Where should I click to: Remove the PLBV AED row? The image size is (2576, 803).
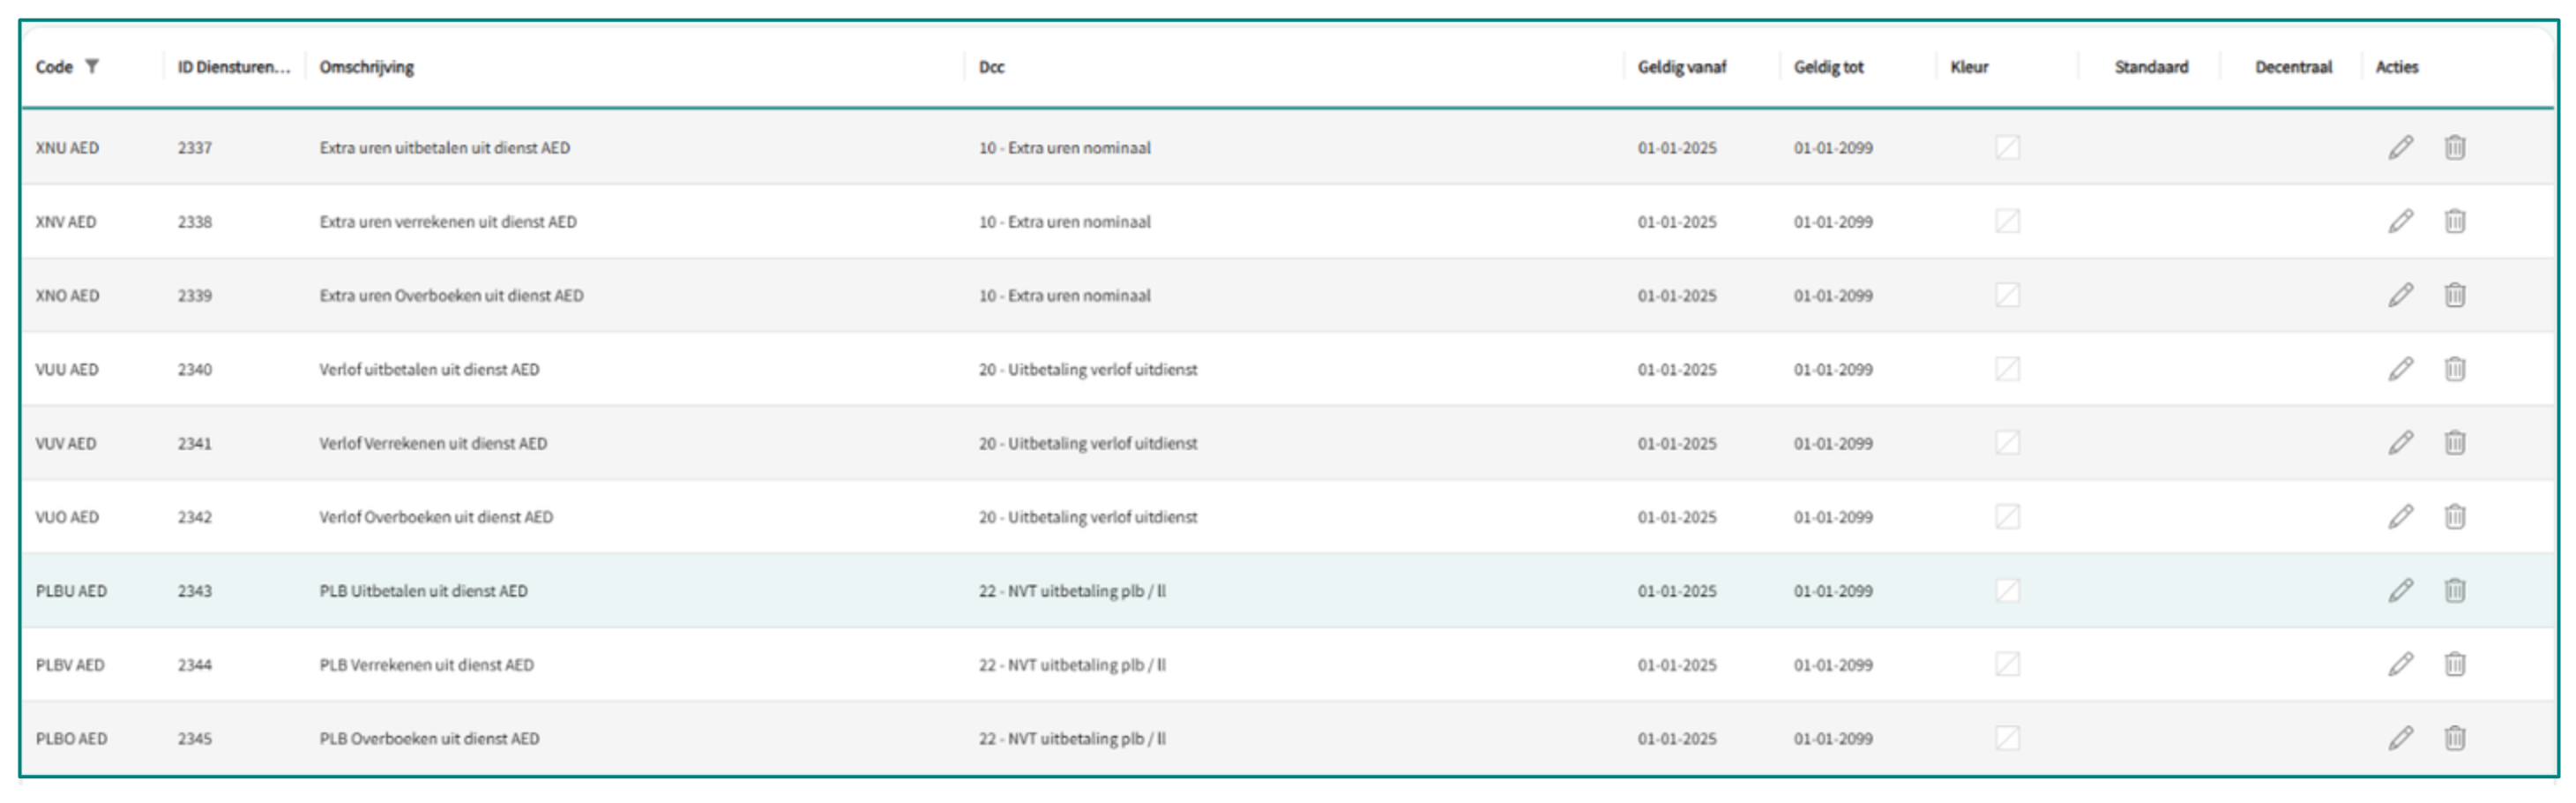(x=2454, y=665)
